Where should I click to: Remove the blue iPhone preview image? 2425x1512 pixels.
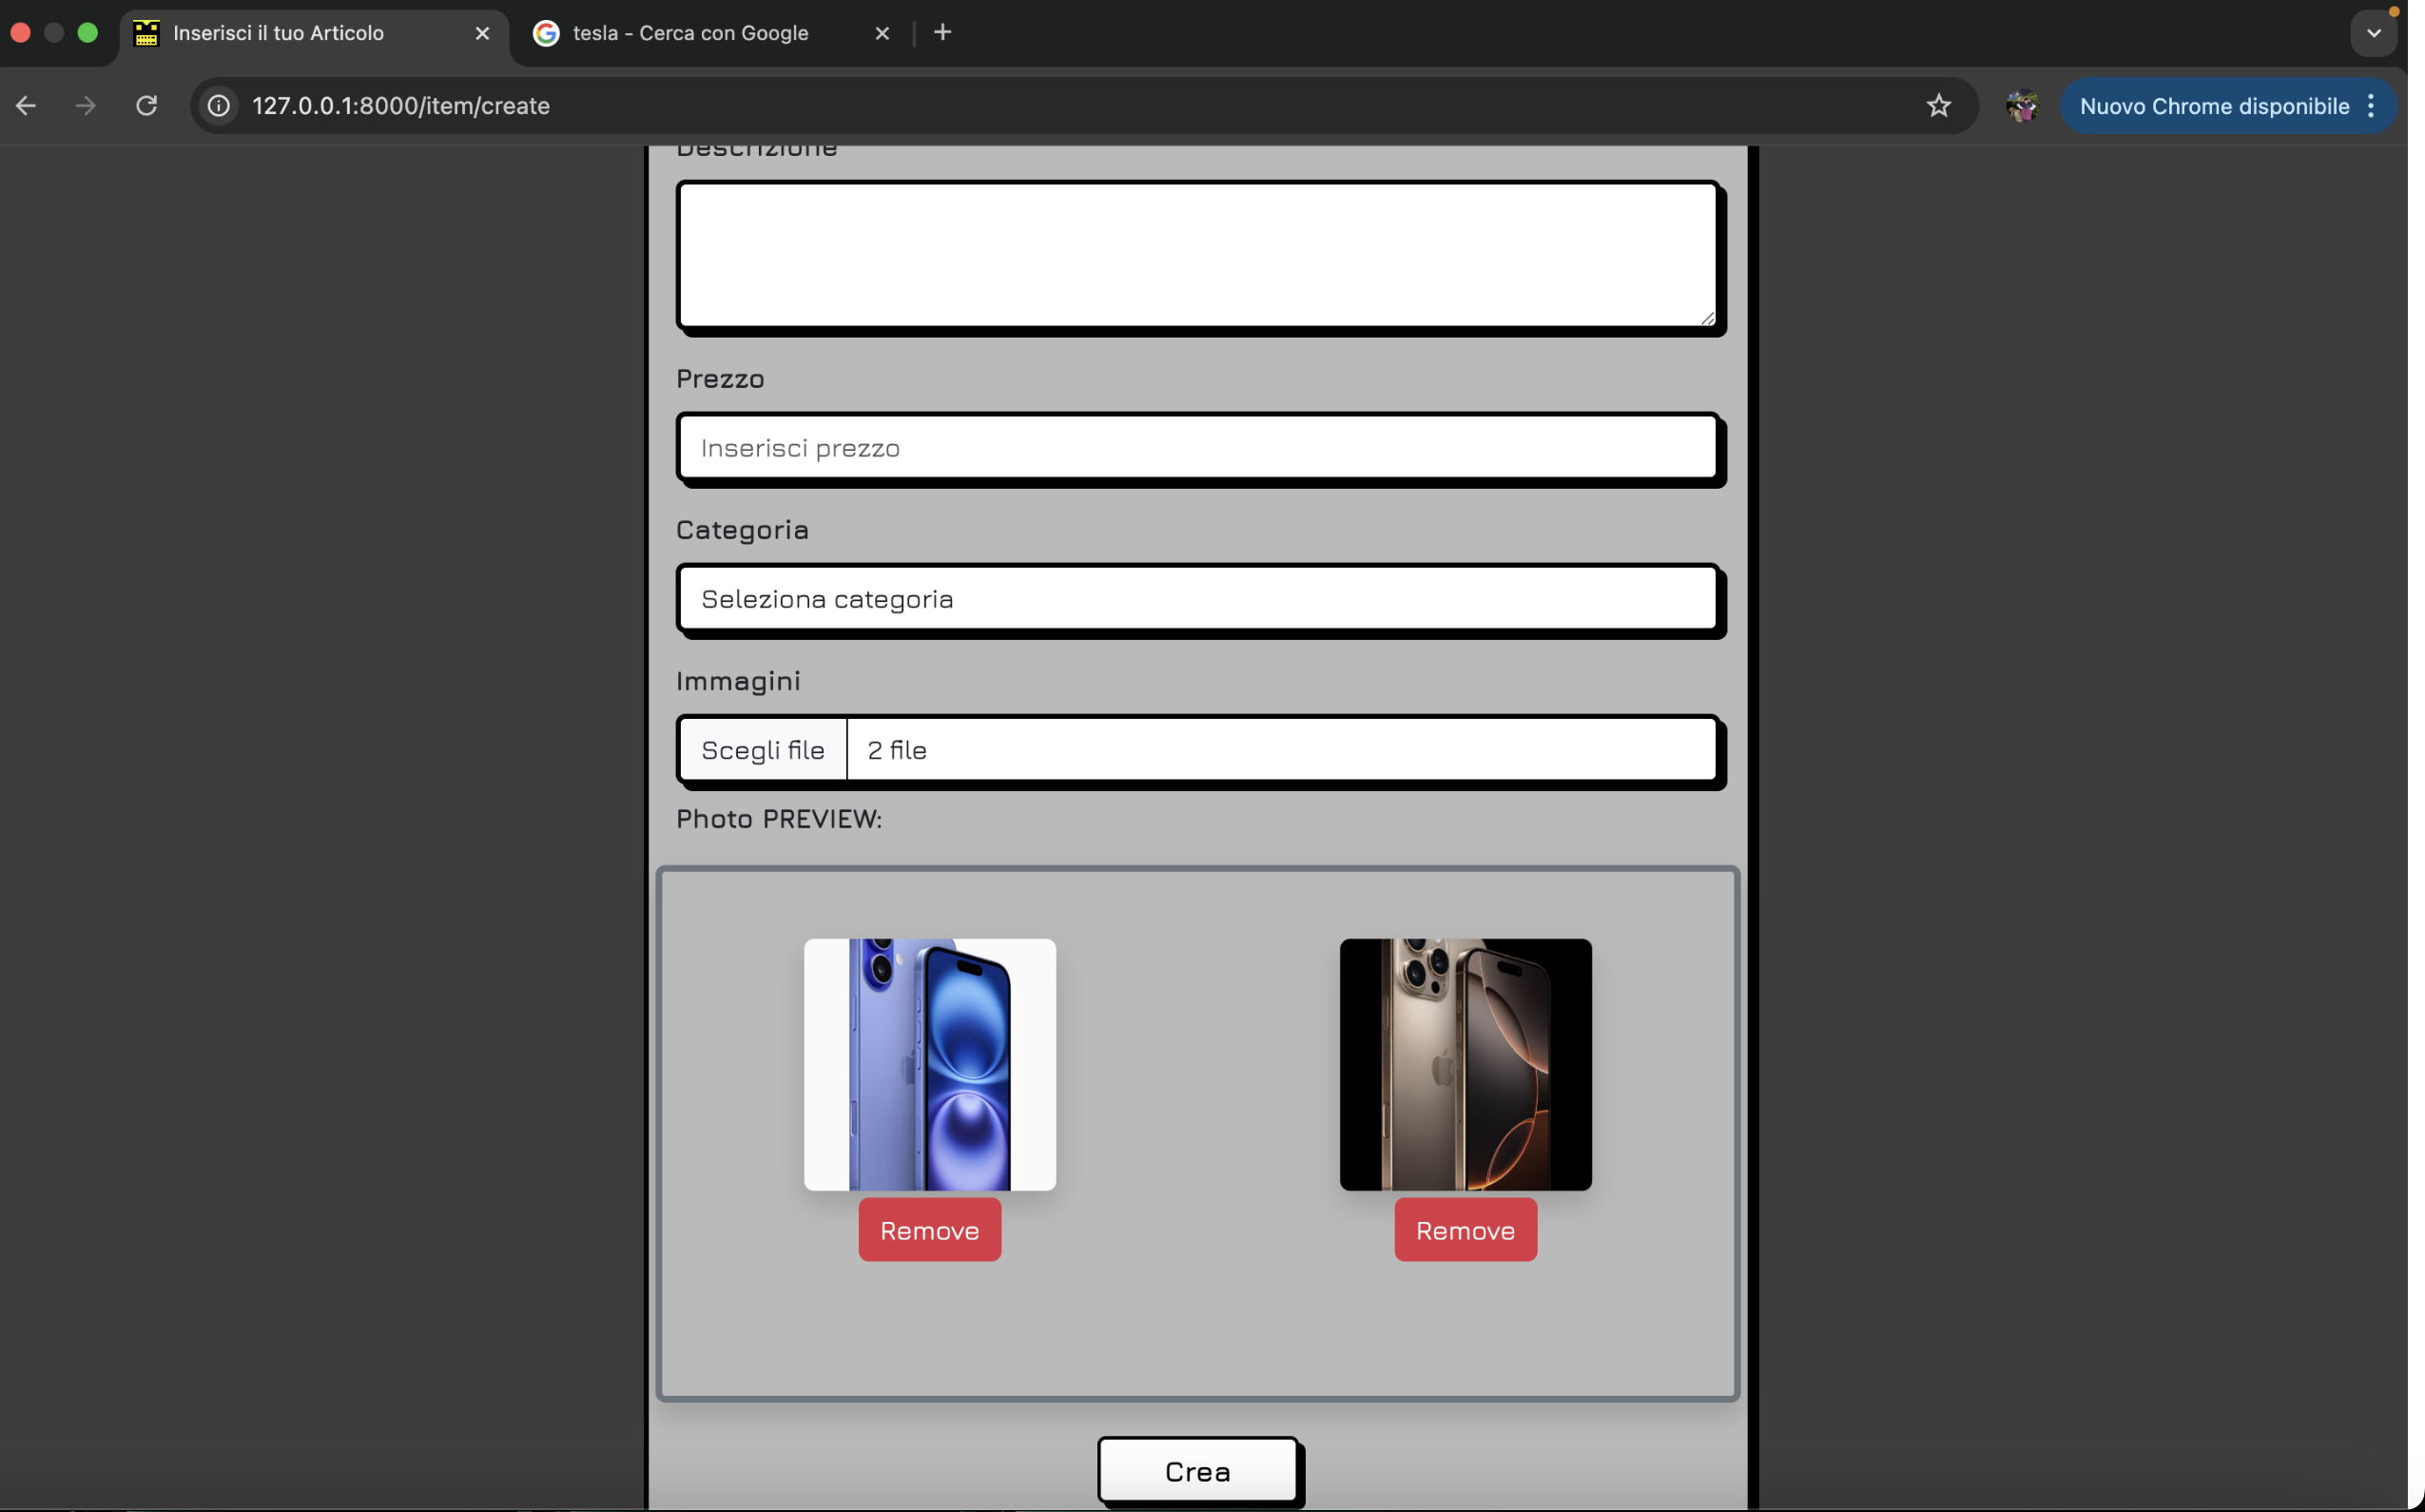(929, 1230)
